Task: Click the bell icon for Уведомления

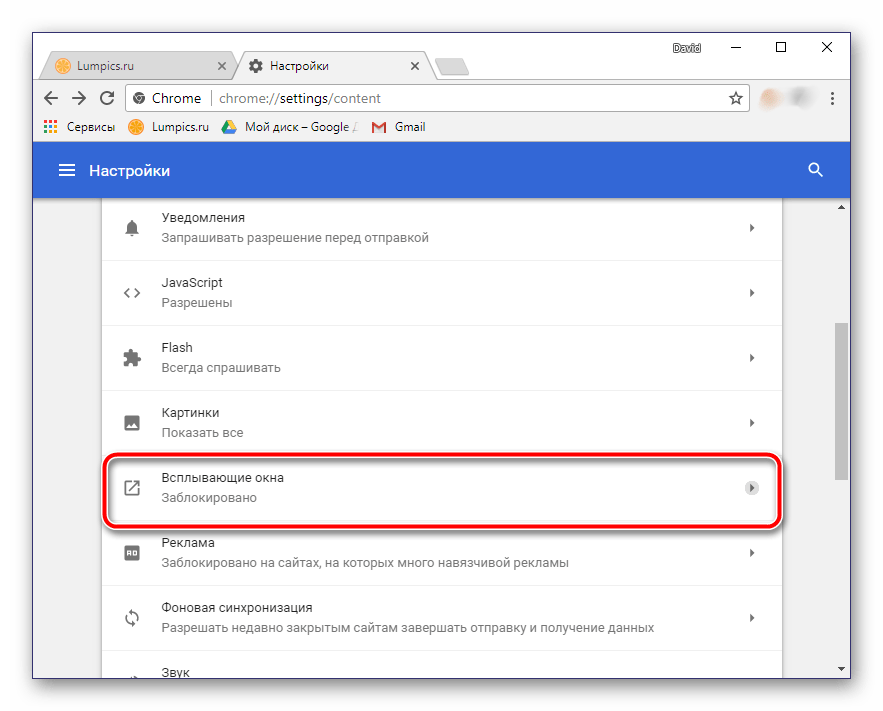Action: 132,228
